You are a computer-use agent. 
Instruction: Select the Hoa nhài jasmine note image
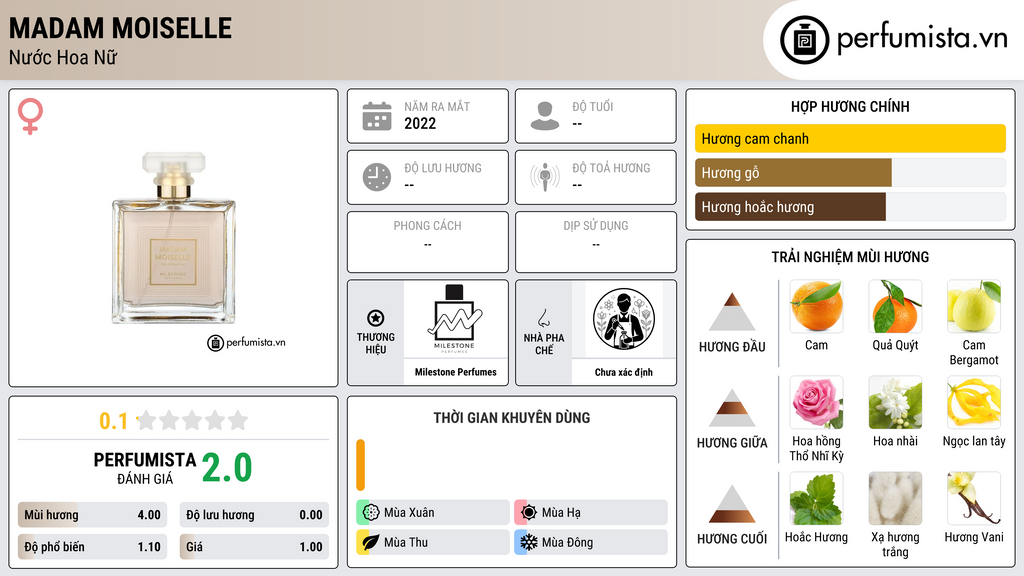pyautogui.click(x=895, y=402)
